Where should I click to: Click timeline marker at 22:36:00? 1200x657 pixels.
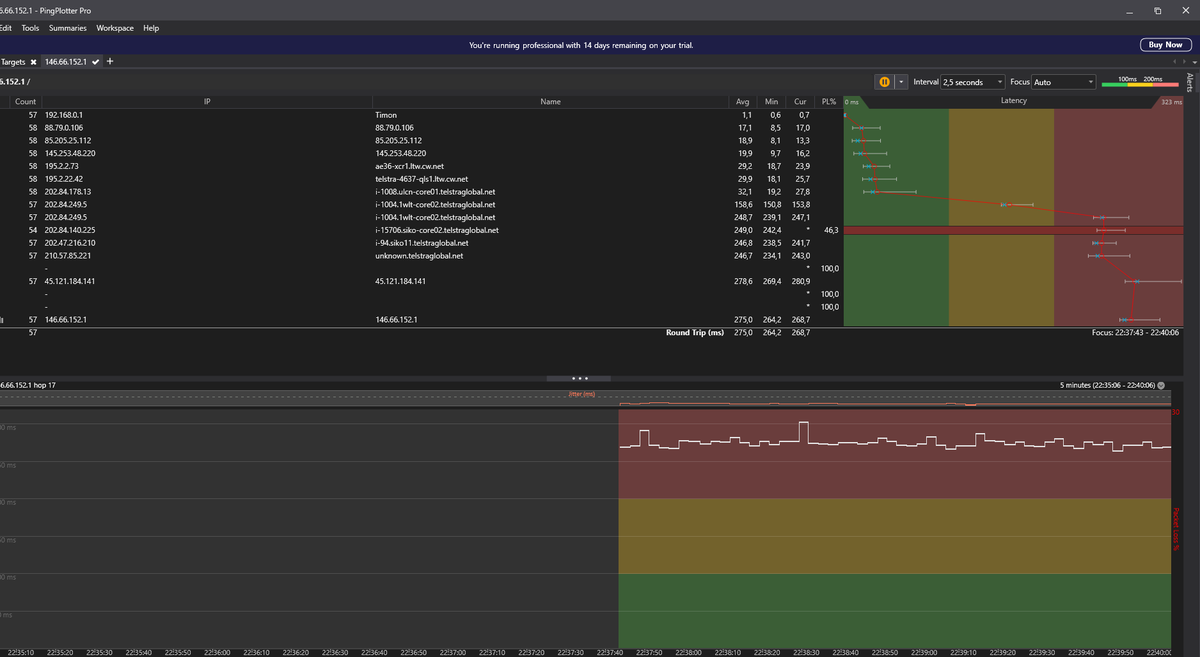point(216,651)
